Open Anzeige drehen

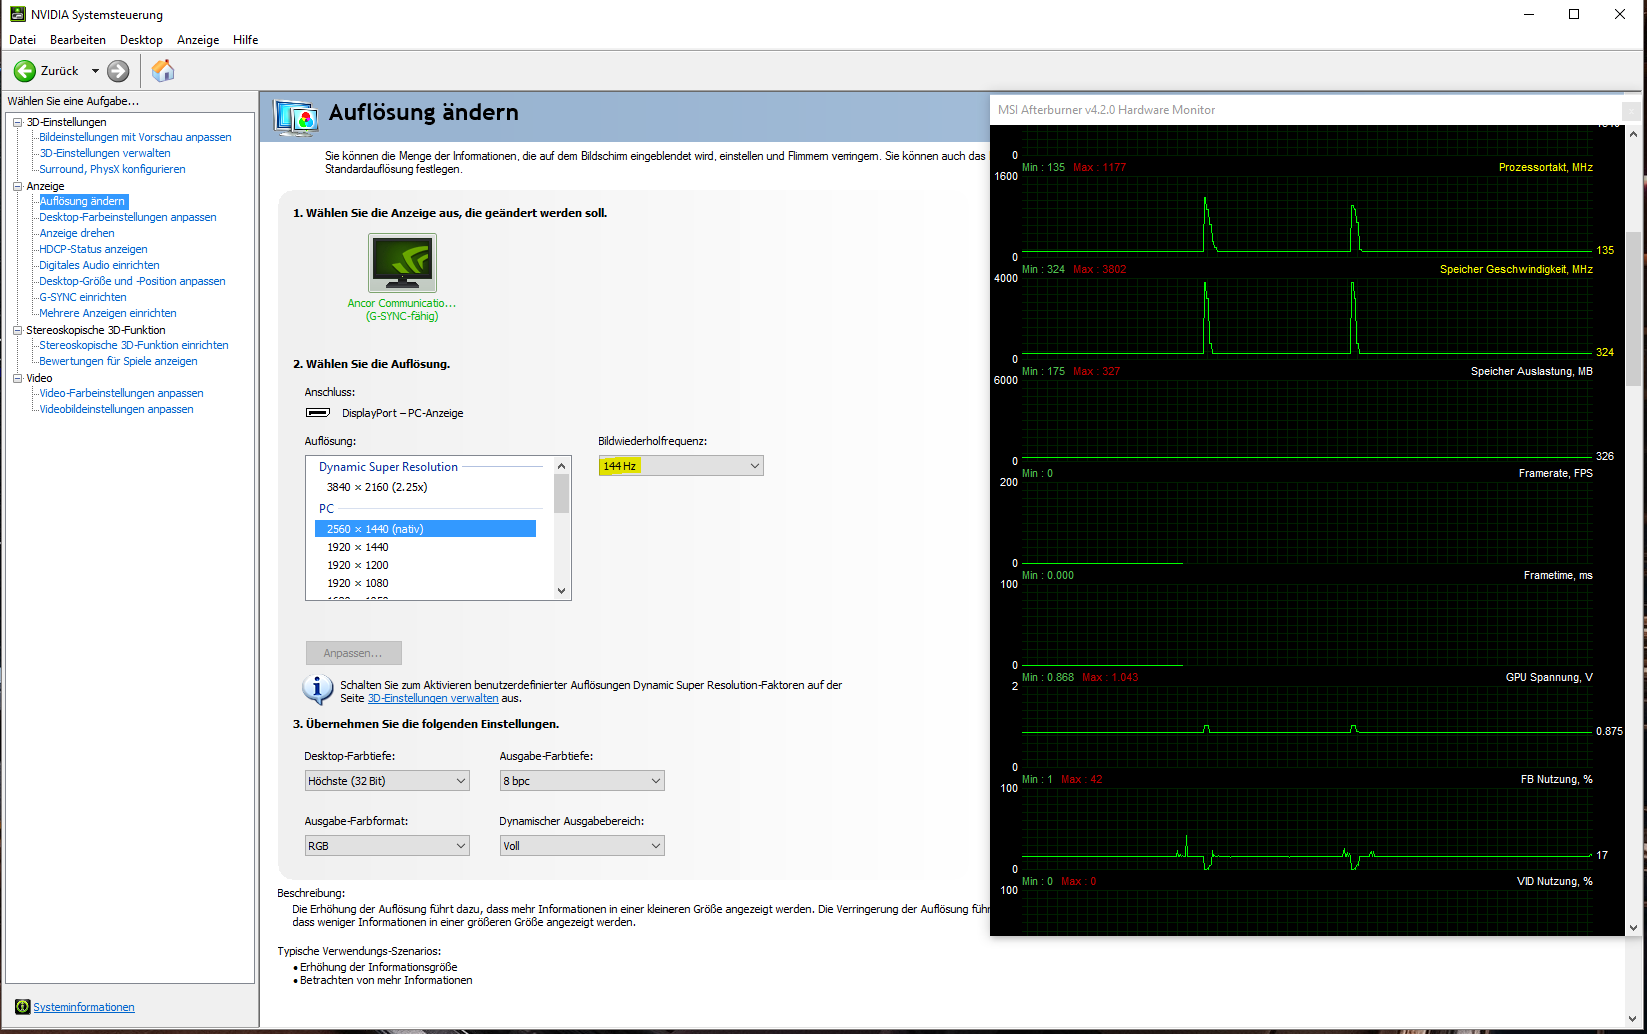pyautogui.click(x=77, y=233)
